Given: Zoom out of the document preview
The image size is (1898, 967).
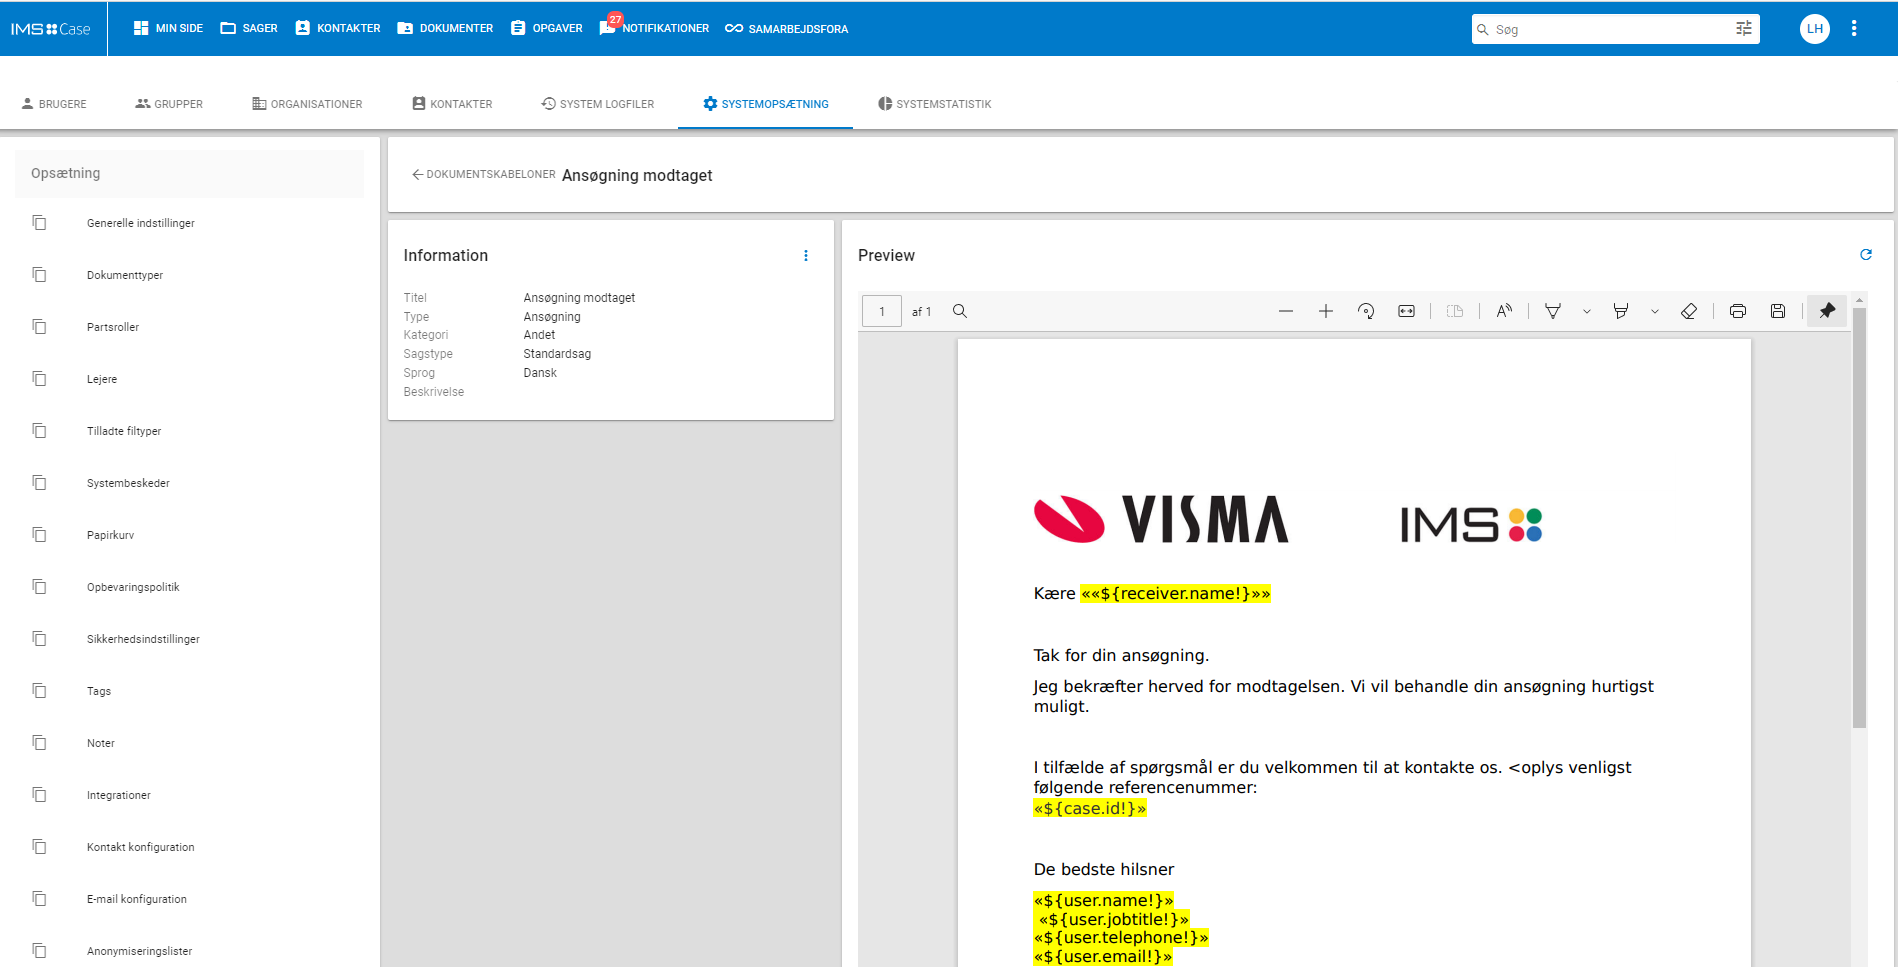Looking at the screenshot, I should tap(1286, 311).
